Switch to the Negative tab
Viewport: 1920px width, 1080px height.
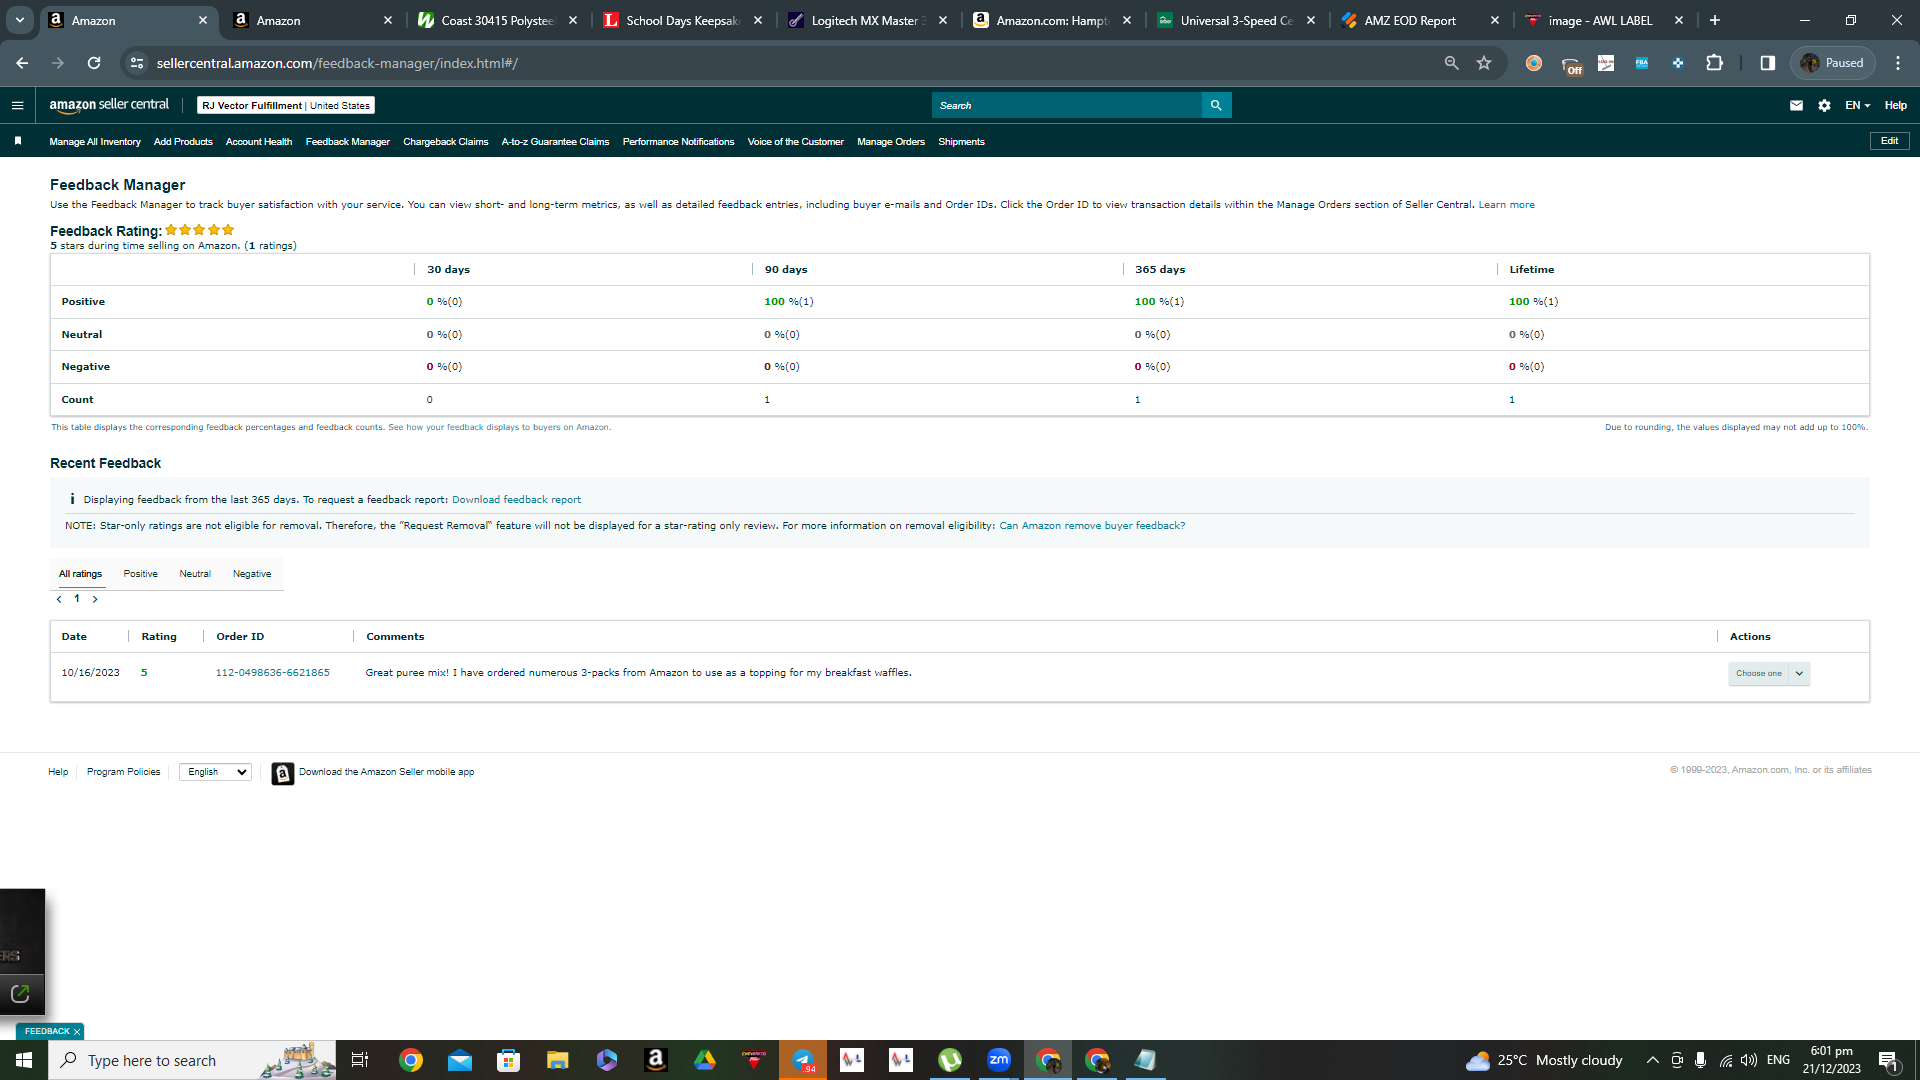(x=252, y=574)
